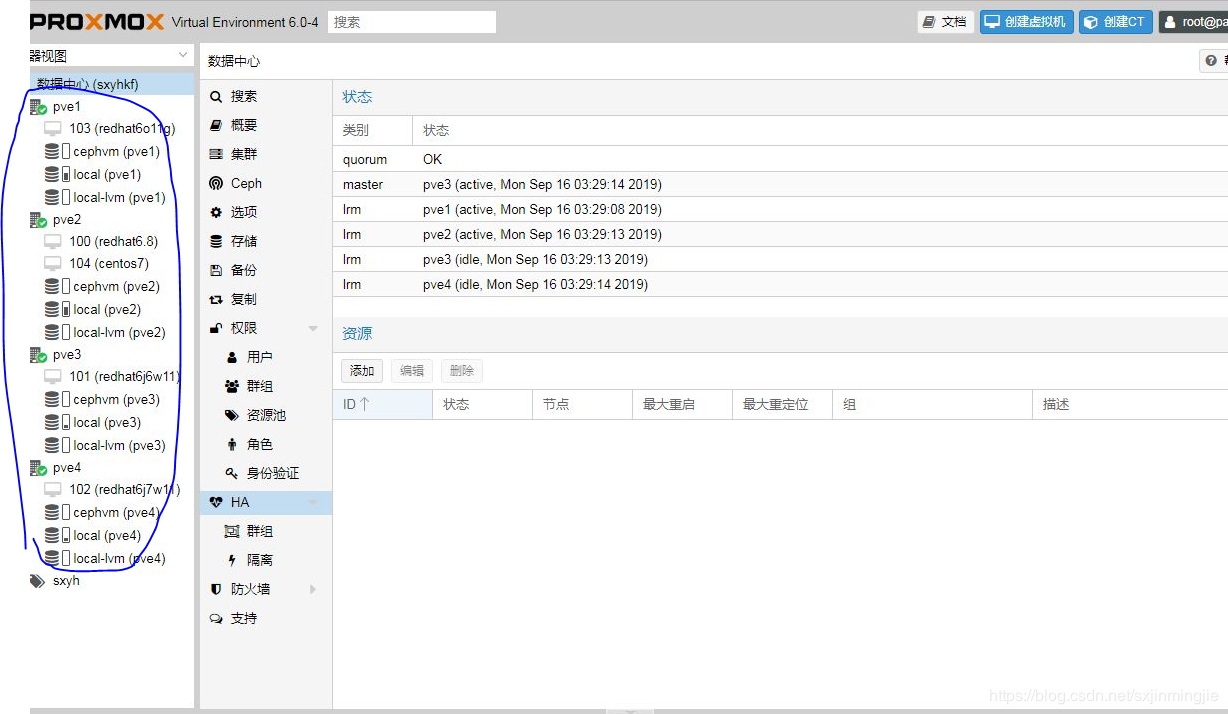Screen dimensions: 1228x714
Task: Click monitor icon of VM 104 centos7
Action: (53, 264)
